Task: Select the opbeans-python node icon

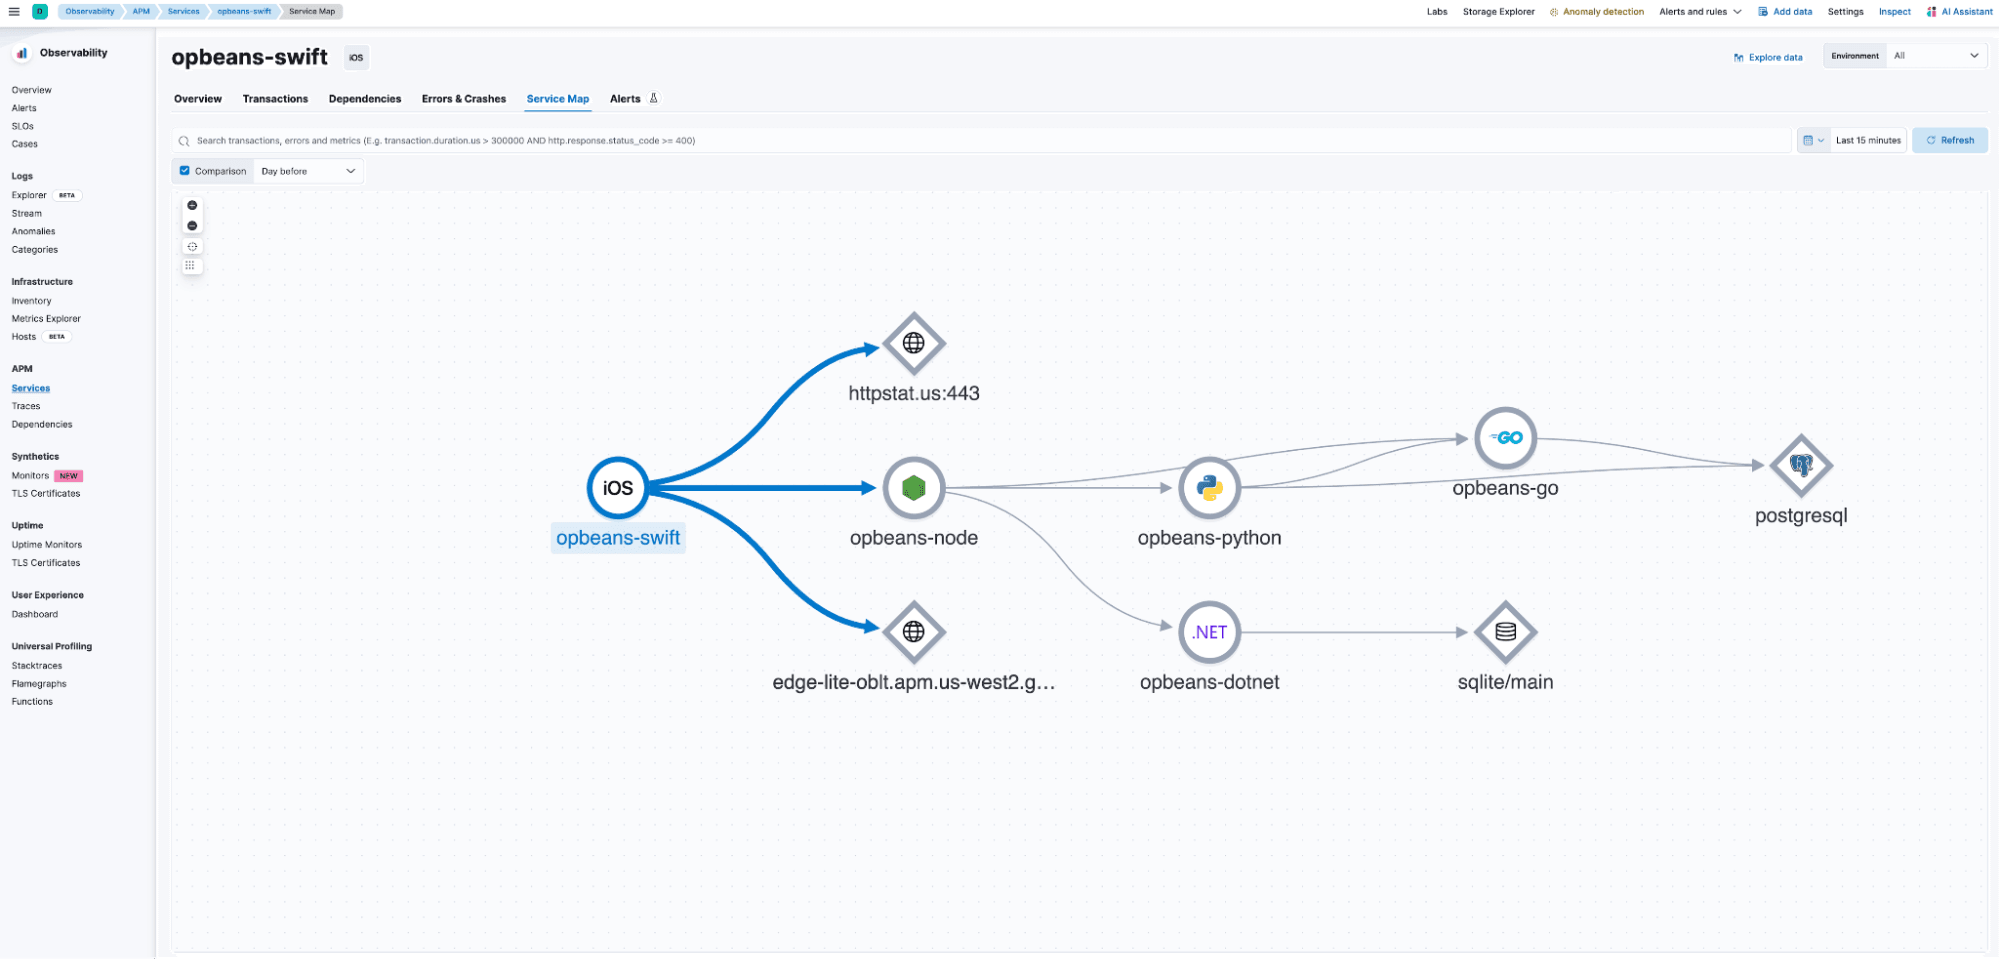Action: [1209, 488]
